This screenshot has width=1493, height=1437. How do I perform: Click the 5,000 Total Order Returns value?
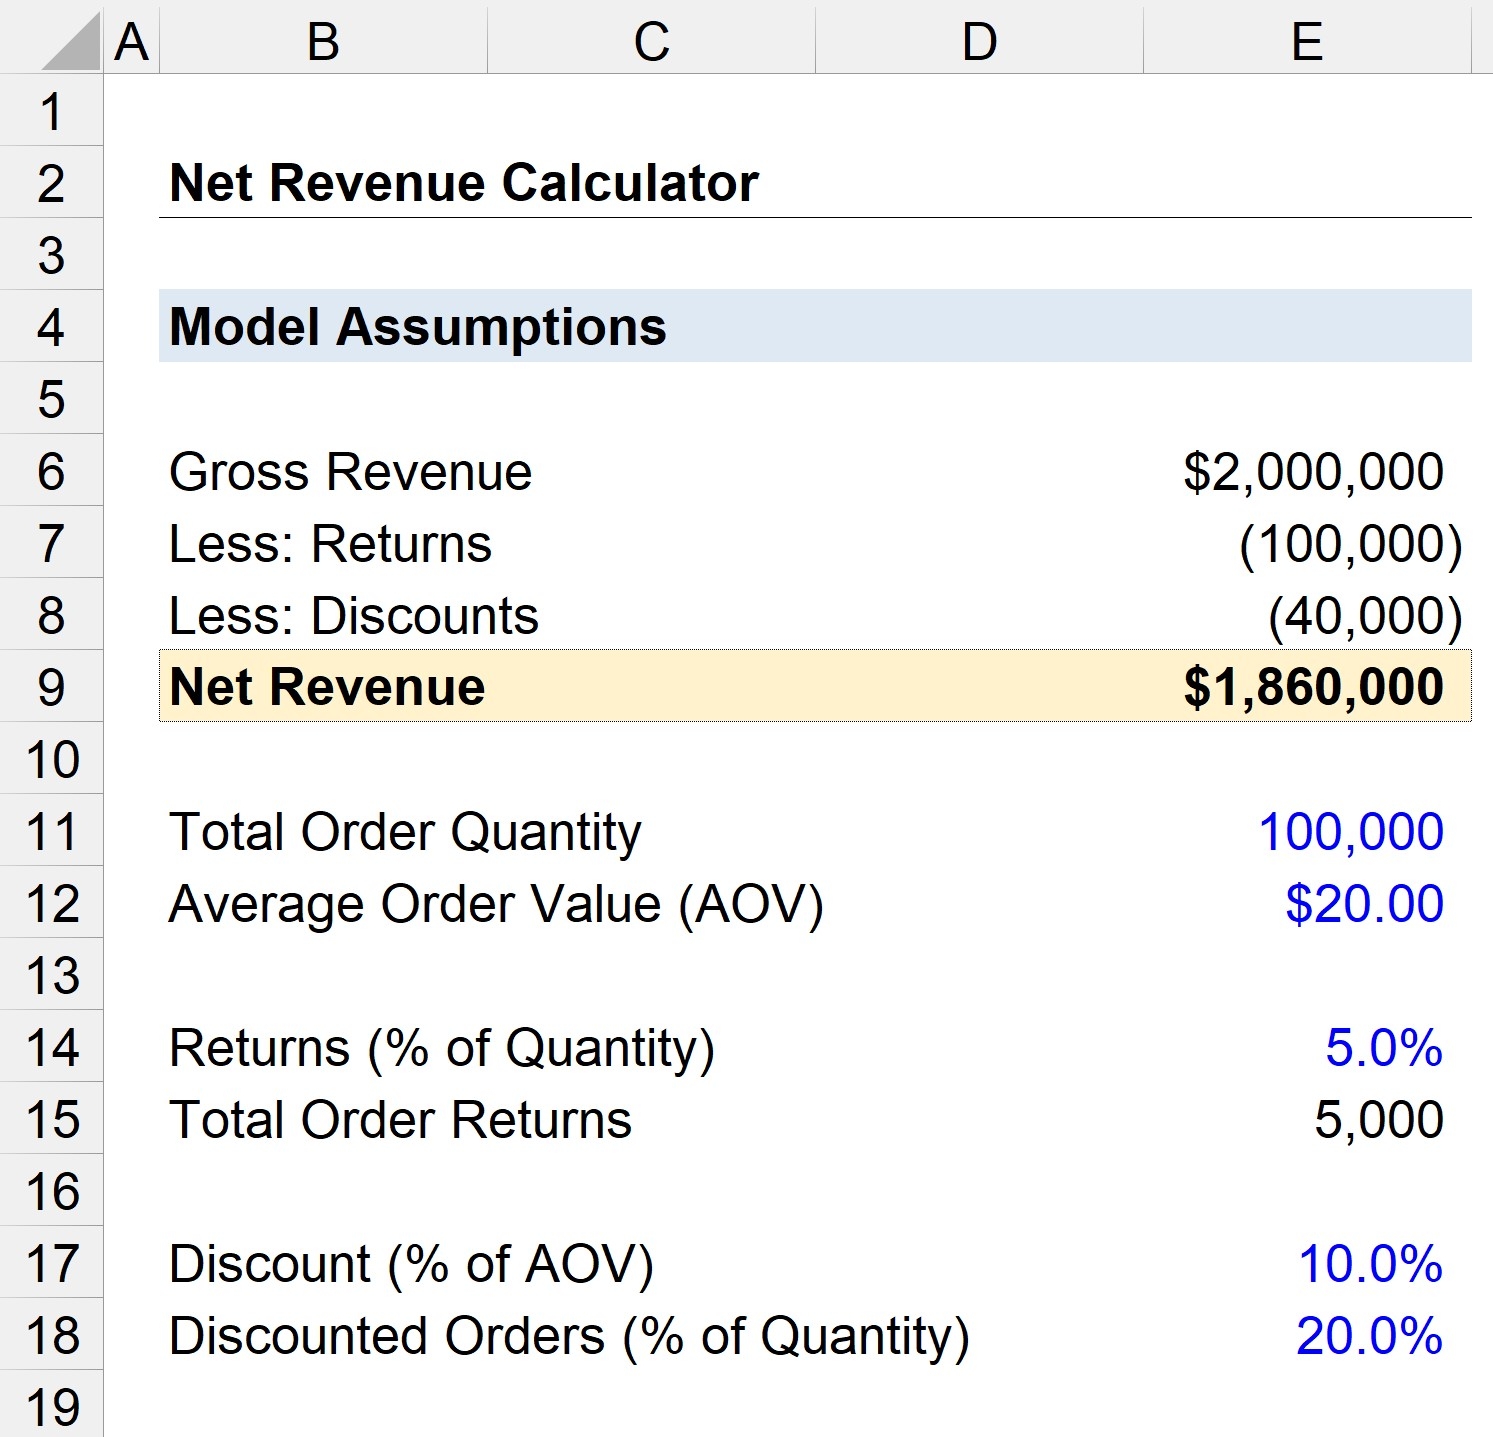pyautogui.click(x=1378, y=1120)
